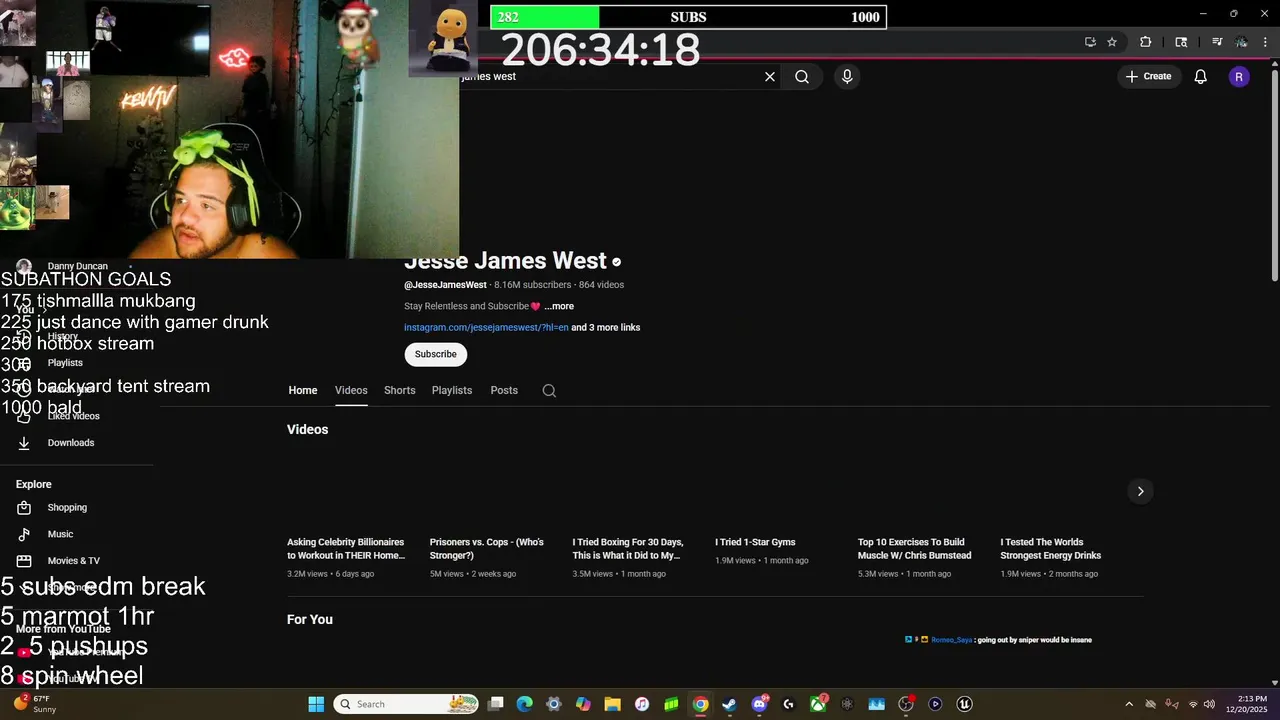
Task: Open 'I Tried Boxing For 30 Days' video
Action: point(628,549)
